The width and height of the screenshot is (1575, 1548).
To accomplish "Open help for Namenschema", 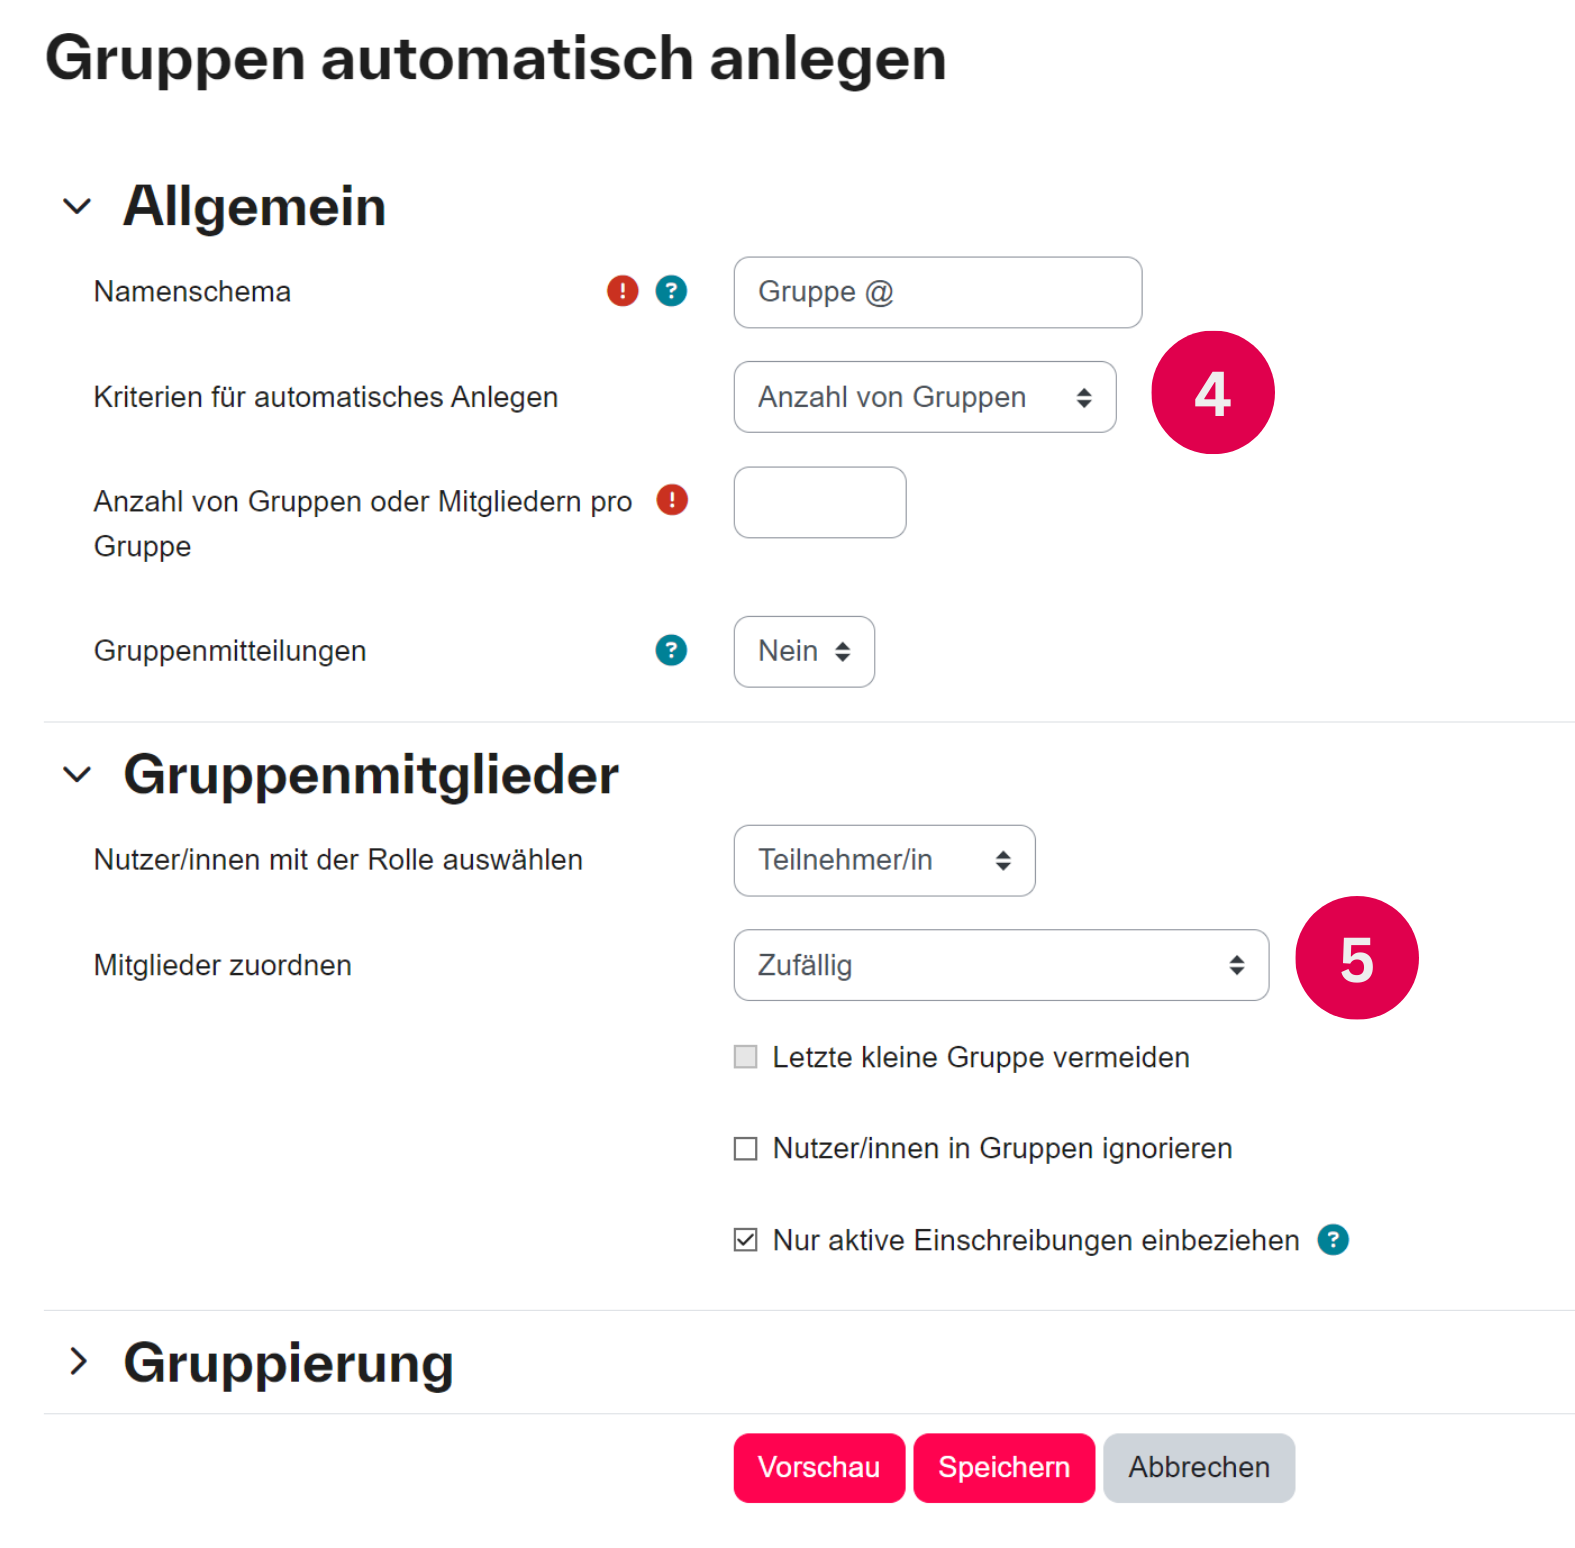I will point(671,291).
